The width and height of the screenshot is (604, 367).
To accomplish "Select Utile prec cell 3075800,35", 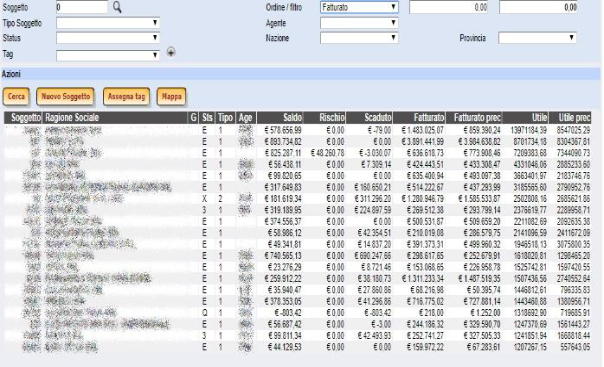I will [573, 245].
